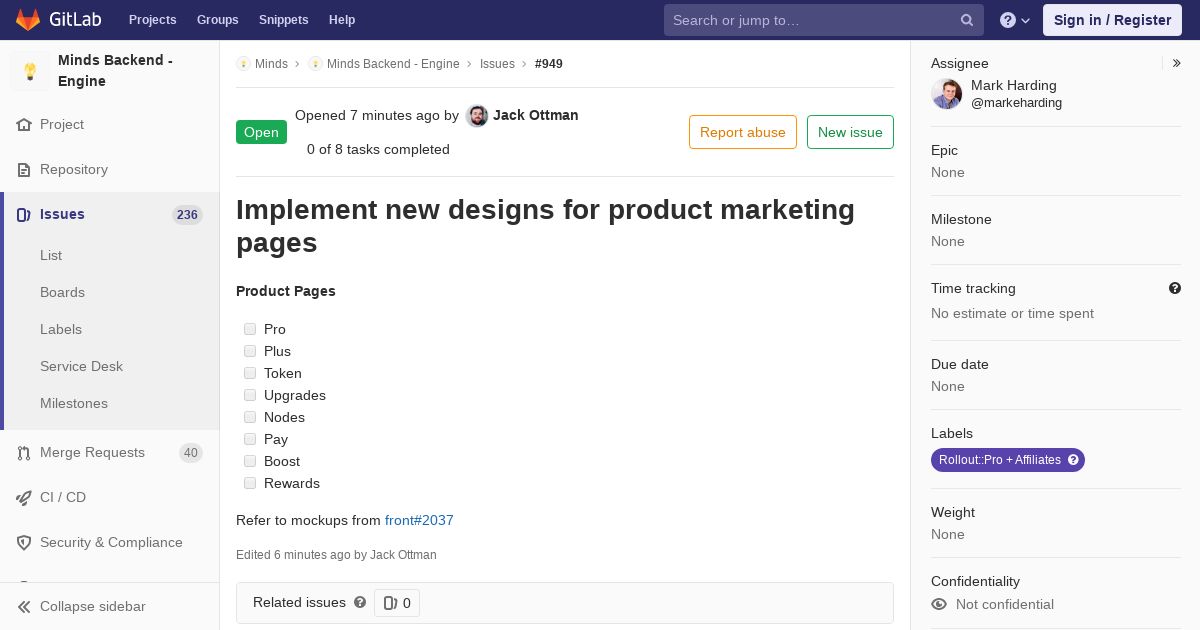
Task: Click the Minds Backend - Engine breadcrumb
Action: [x=393, y=64]
